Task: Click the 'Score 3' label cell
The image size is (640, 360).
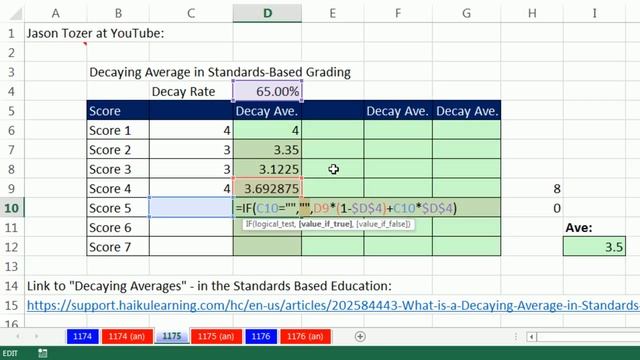Action: click(118, 169)
